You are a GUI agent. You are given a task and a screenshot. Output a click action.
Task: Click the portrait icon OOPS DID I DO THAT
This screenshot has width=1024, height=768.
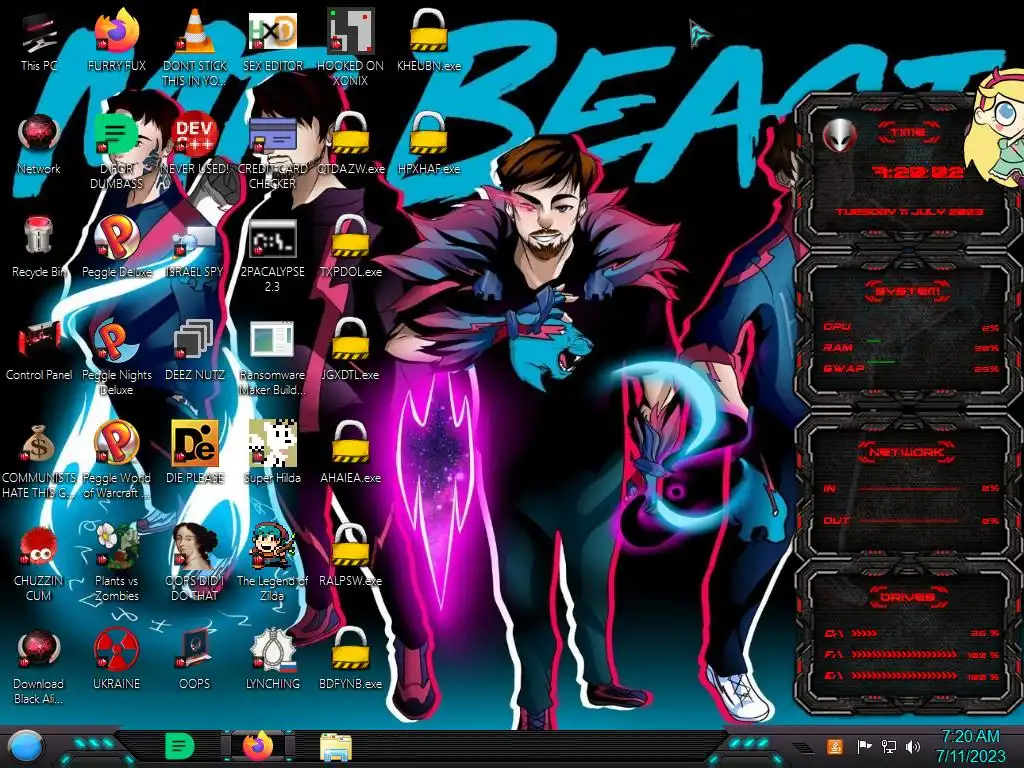[195, 563]
